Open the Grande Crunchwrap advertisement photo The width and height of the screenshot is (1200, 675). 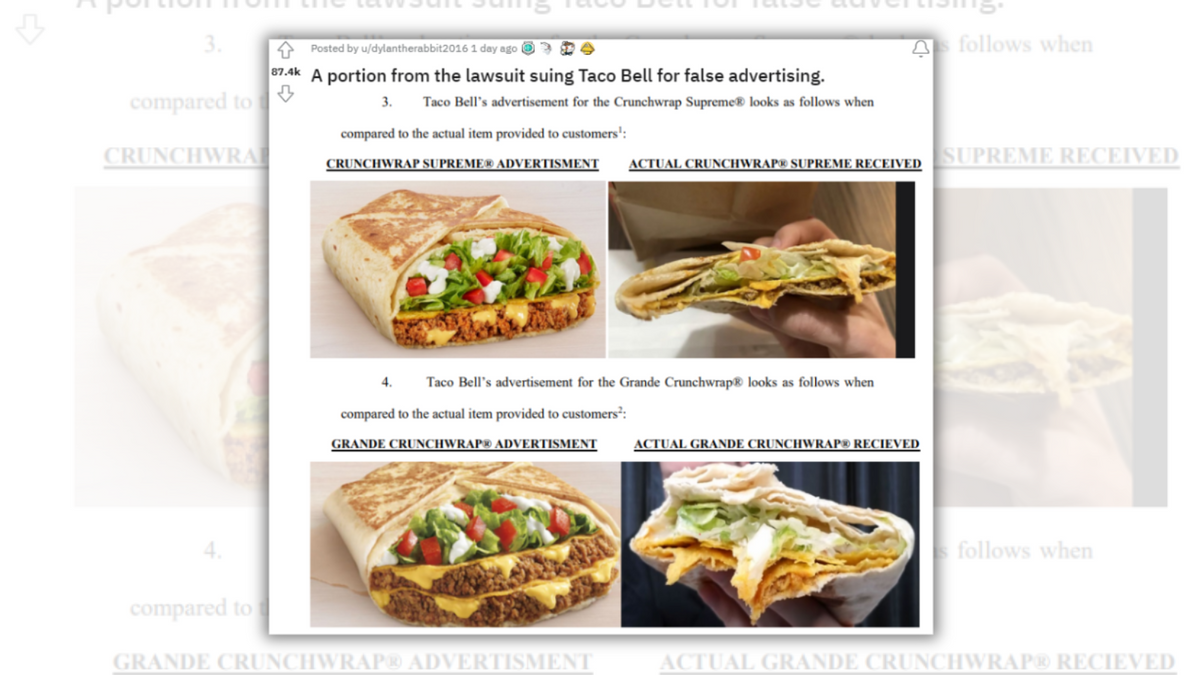click(x=464, y=544)
